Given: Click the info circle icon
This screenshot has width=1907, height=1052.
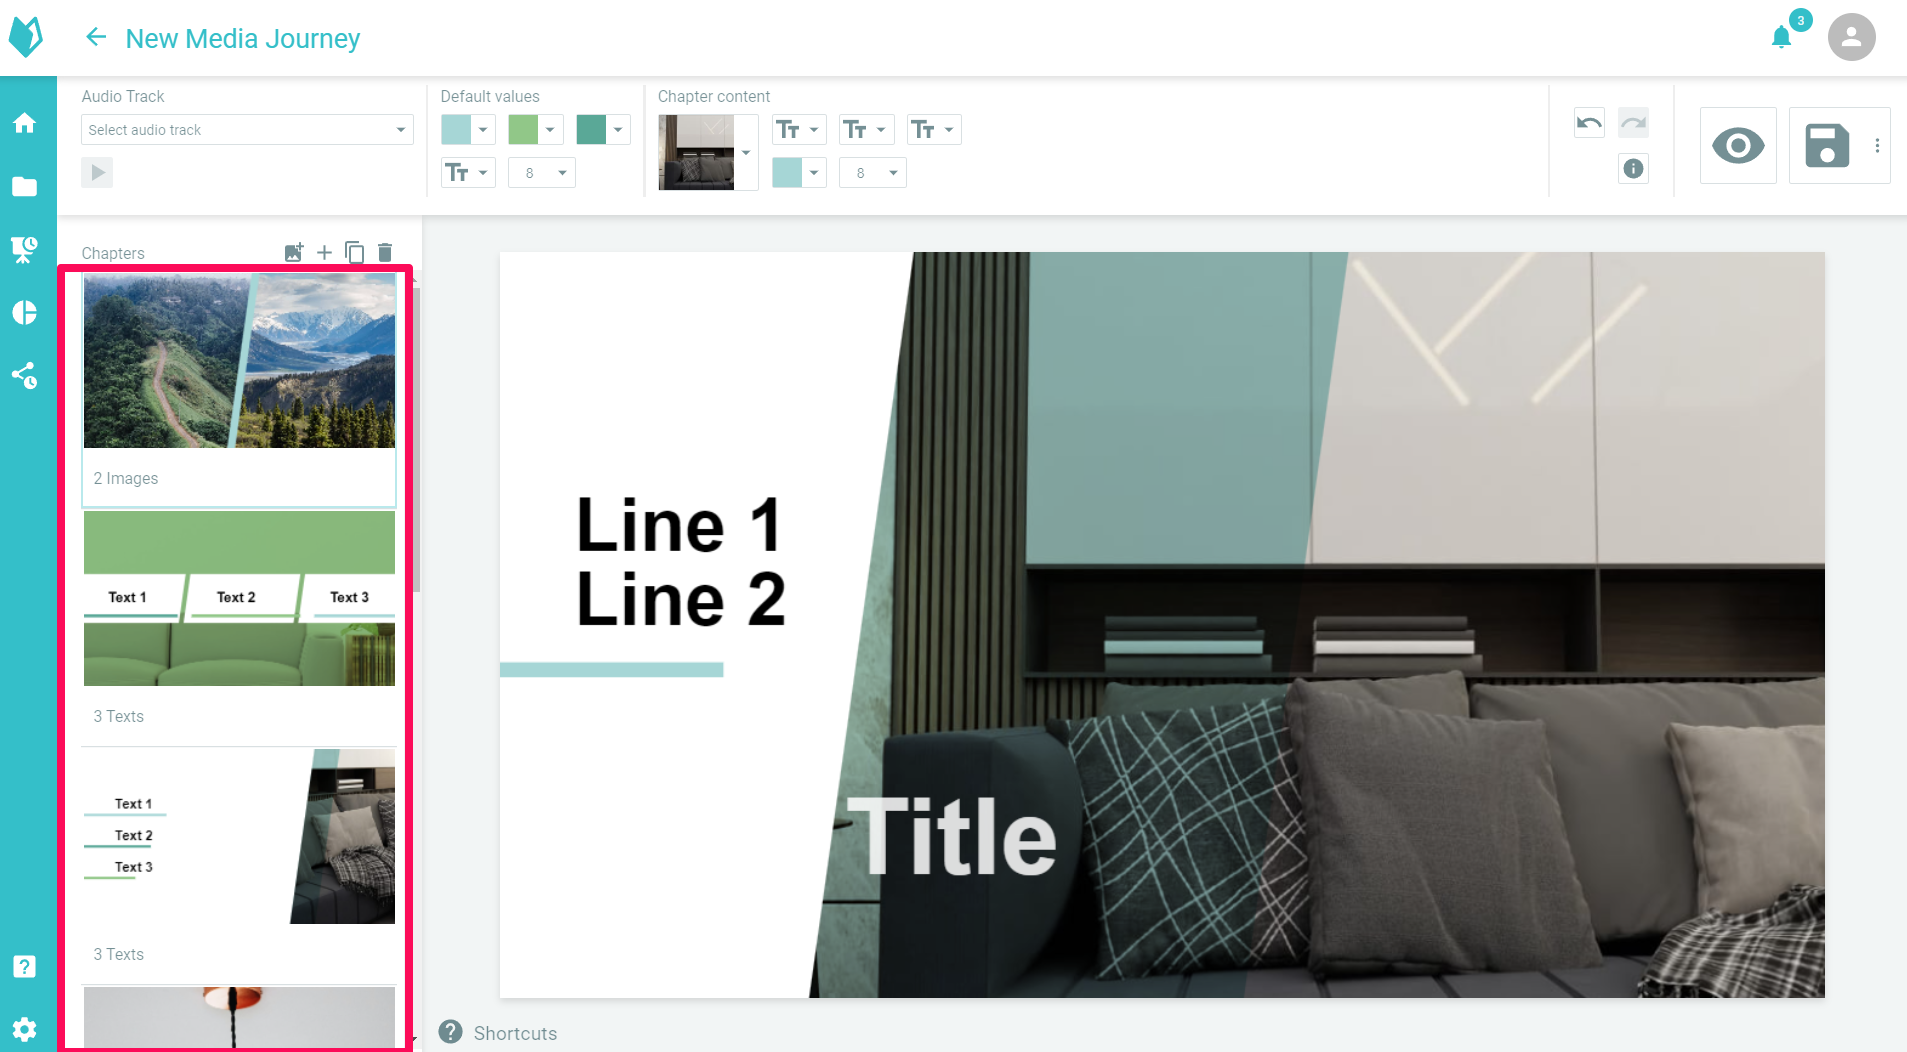Looking at the screenshot, I should (x=1633, y=169).
